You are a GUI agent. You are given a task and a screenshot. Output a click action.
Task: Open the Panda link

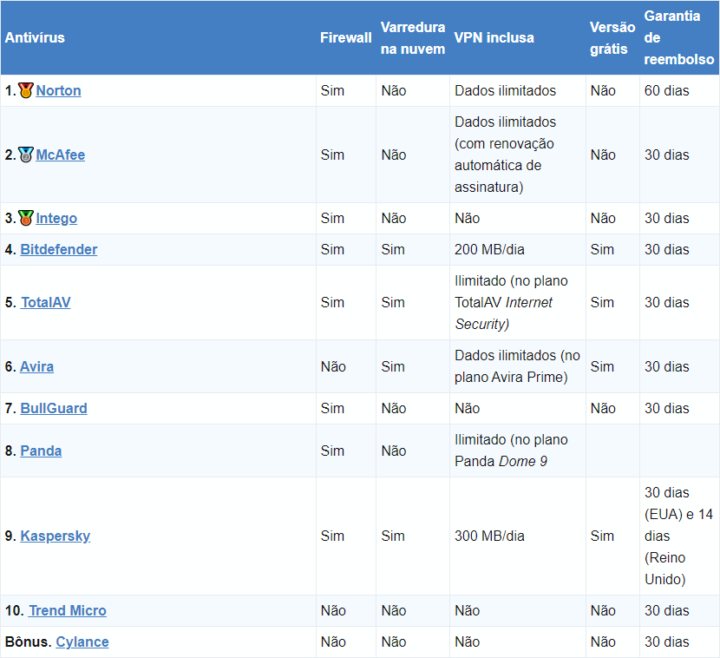pos(41,451)
